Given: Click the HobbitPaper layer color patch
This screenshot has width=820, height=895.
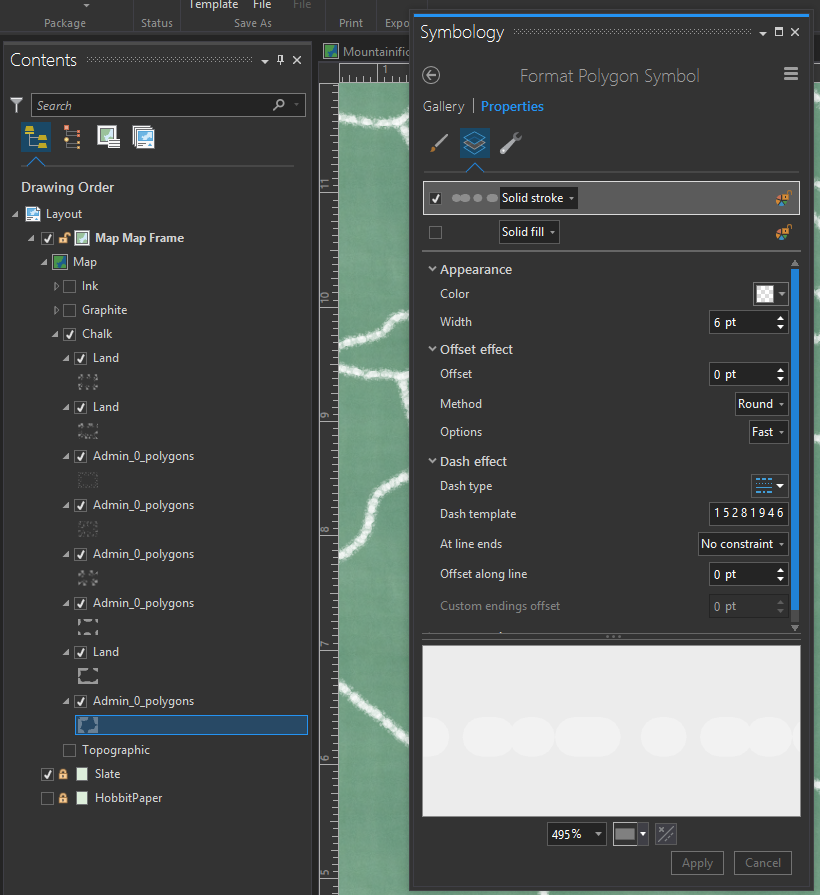Looking at the screenshot, I should coord(82,798).
